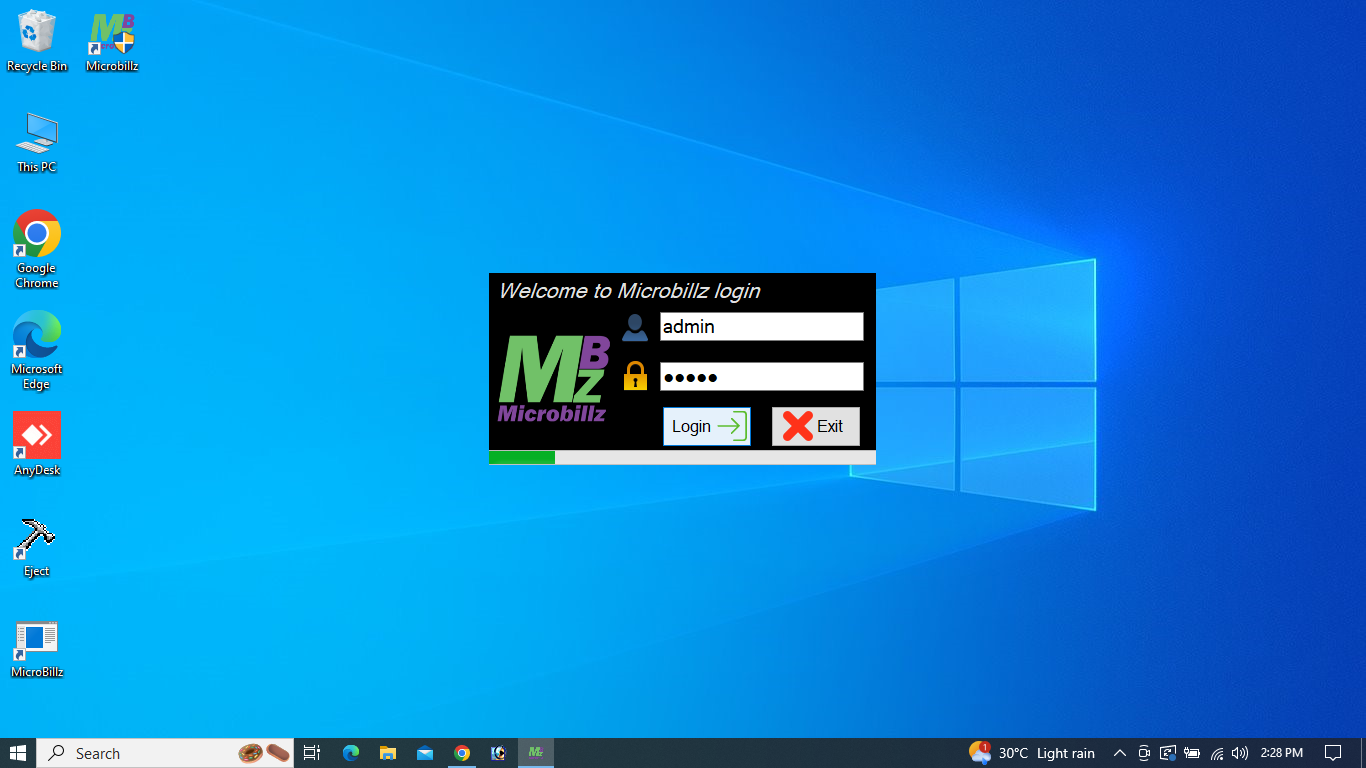Select the This PC desktop icon

coord(37,142)
